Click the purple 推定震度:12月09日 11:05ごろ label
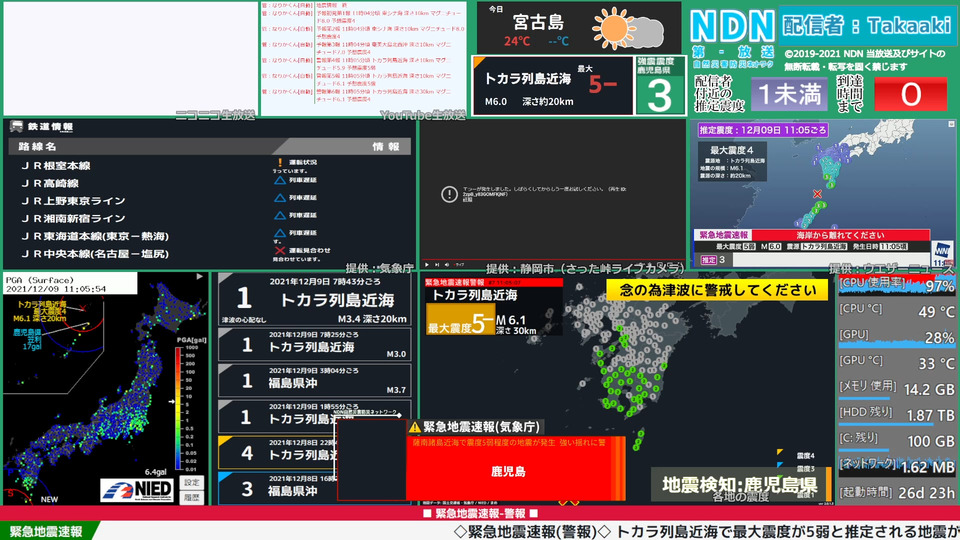960x540 pixels. click(x=763, y=130)
